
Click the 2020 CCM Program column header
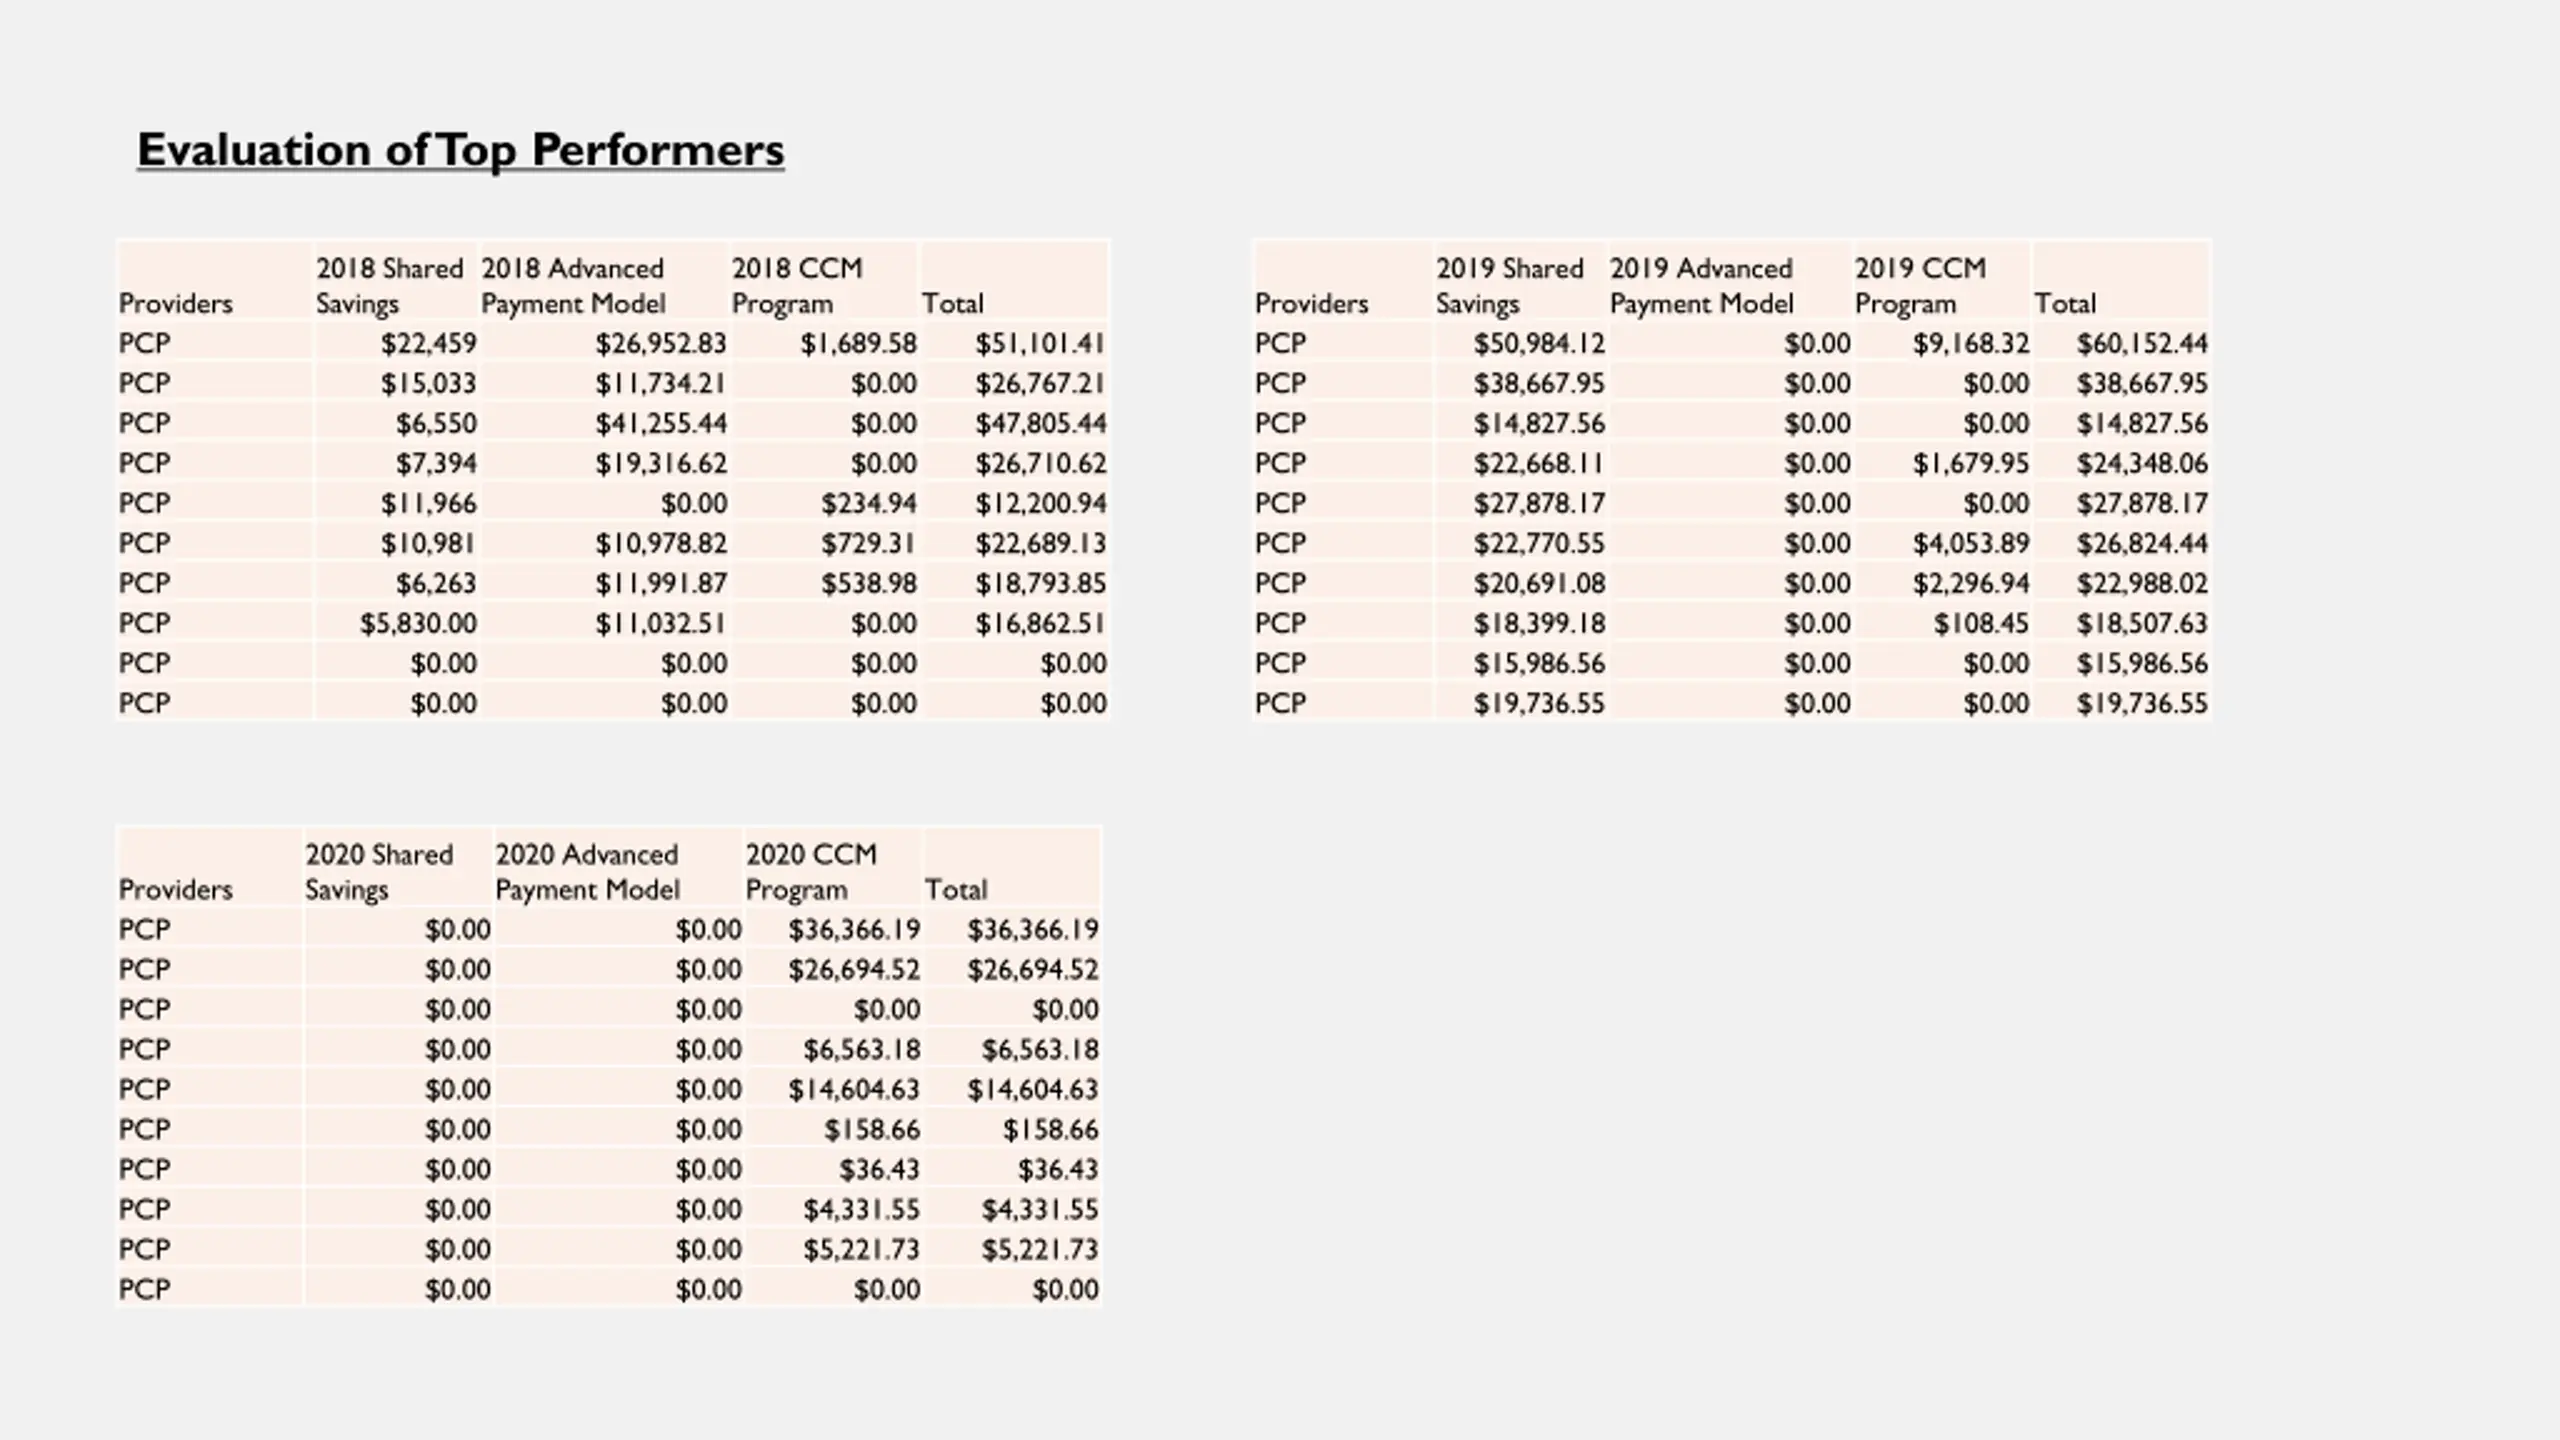[811, 872]
